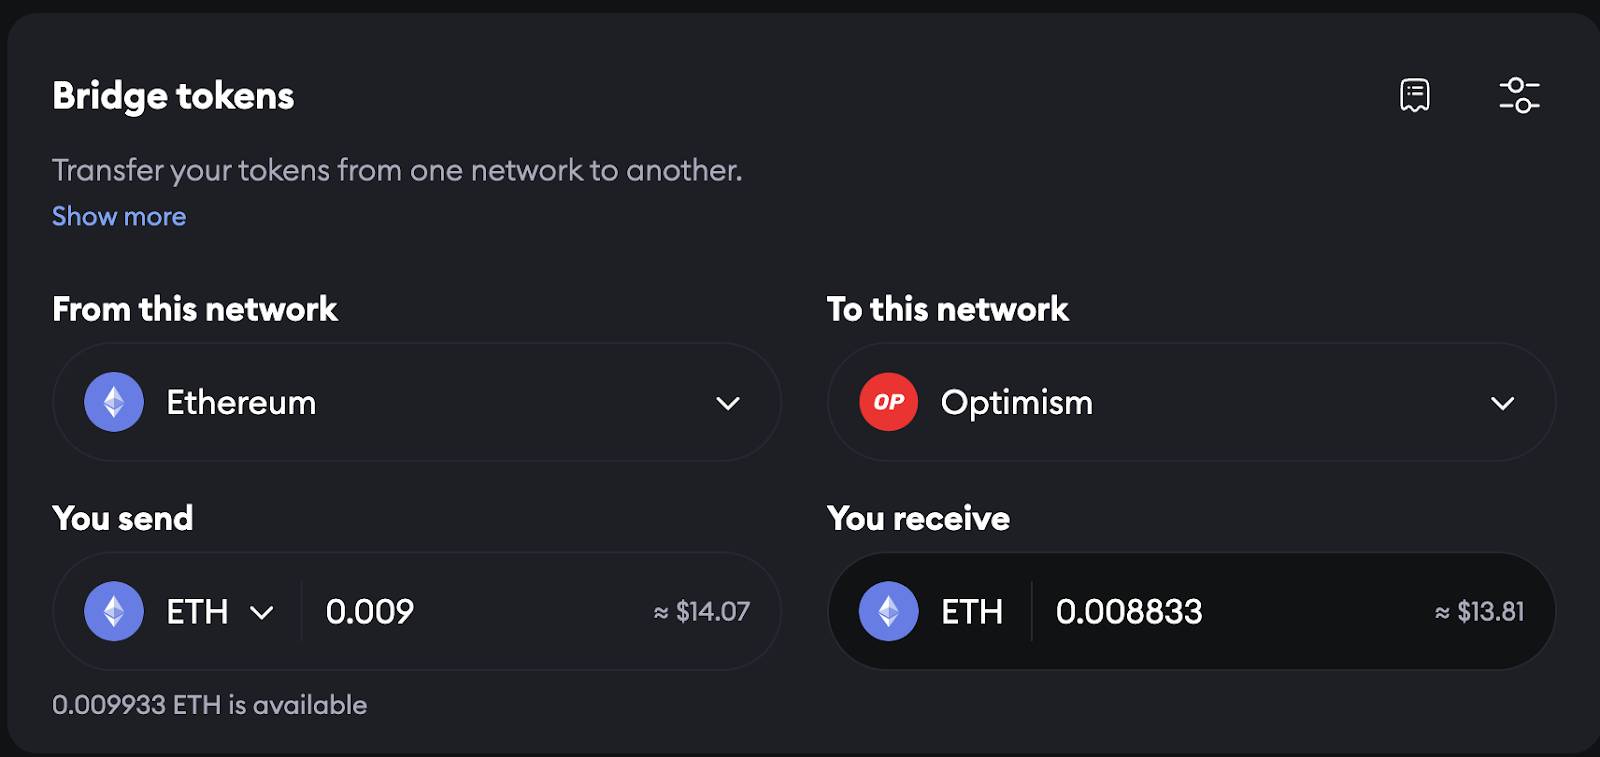1600x757 pixels.
Task: Click the ETH label in You send
Action: tap(197, 611)
